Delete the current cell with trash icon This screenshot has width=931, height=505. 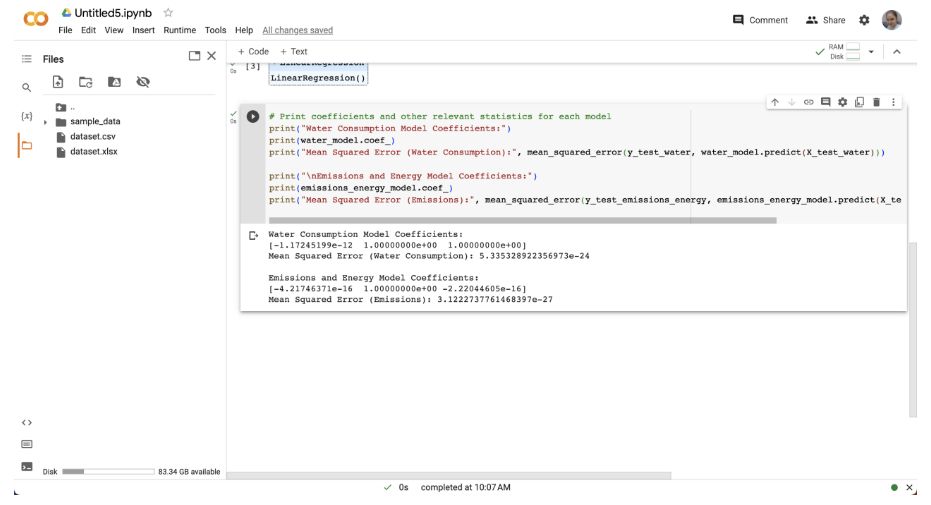click(877, 102)
